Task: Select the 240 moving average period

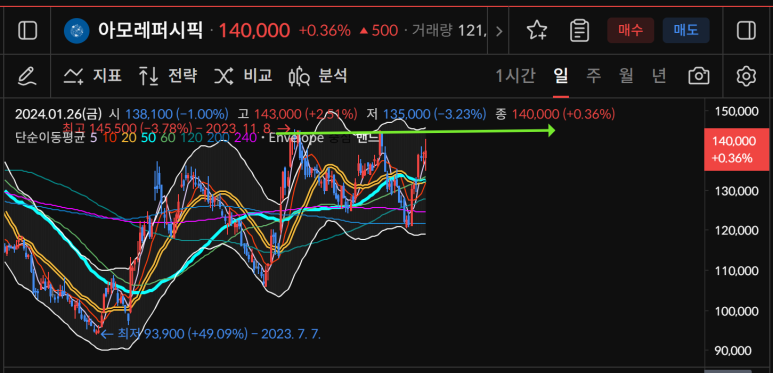Action: coord(245,138)
